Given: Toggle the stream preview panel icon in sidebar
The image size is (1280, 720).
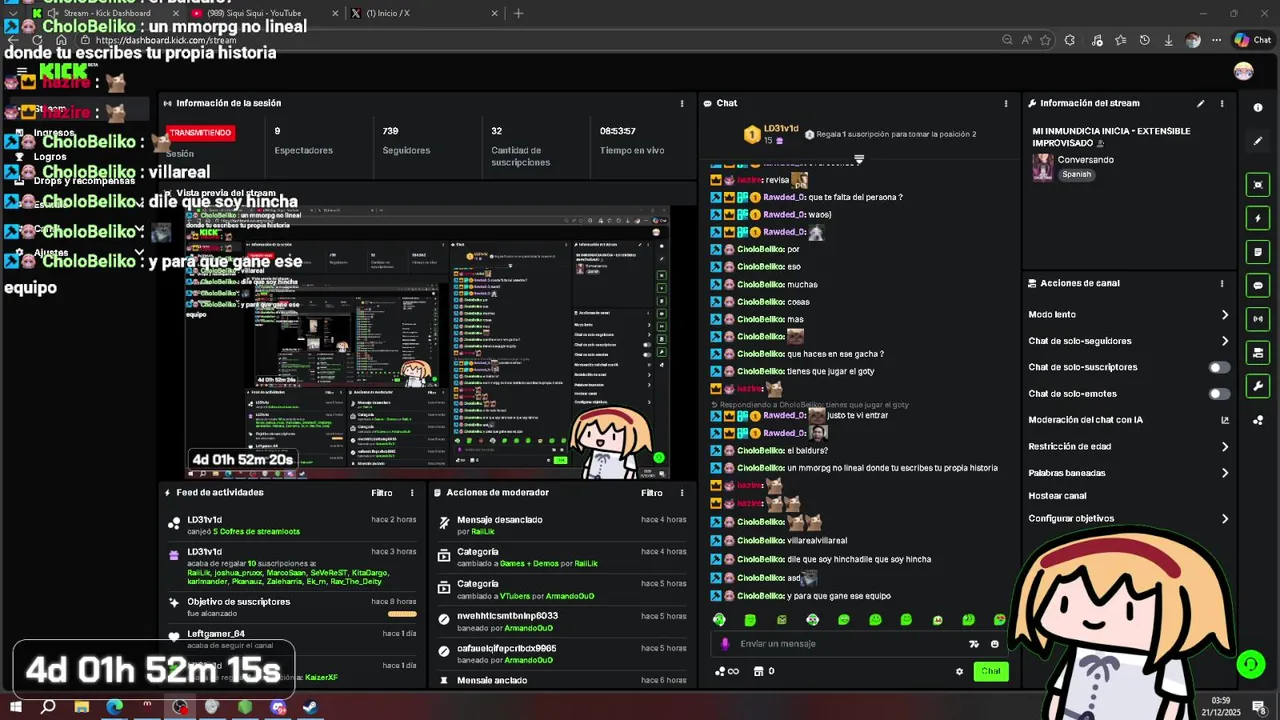Looking at the screenshot, I should [1258, 185].
